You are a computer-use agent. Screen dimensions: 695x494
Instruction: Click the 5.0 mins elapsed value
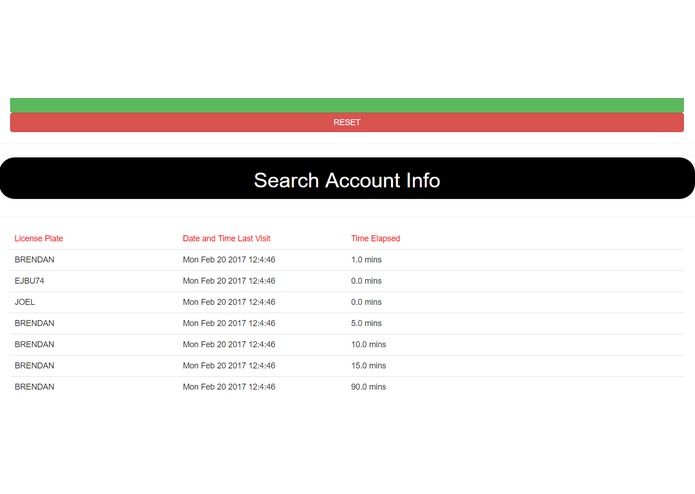pyautogui.click(x=366, y=323)
